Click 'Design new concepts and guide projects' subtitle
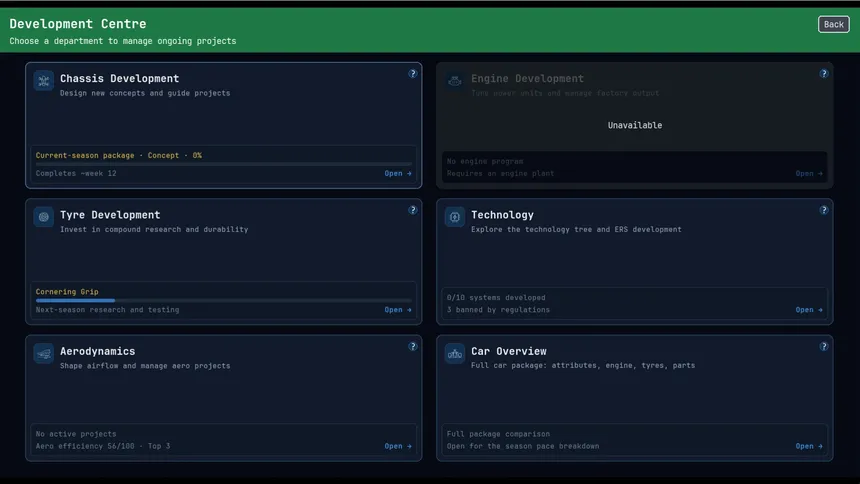 click(x=145, y=93)
